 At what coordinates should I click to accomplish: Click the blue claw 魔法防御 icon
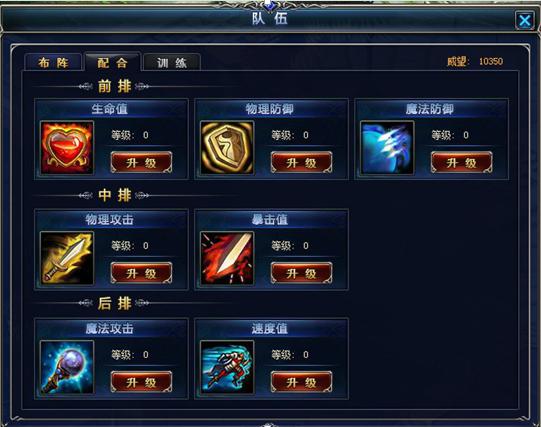click(387, 147)
